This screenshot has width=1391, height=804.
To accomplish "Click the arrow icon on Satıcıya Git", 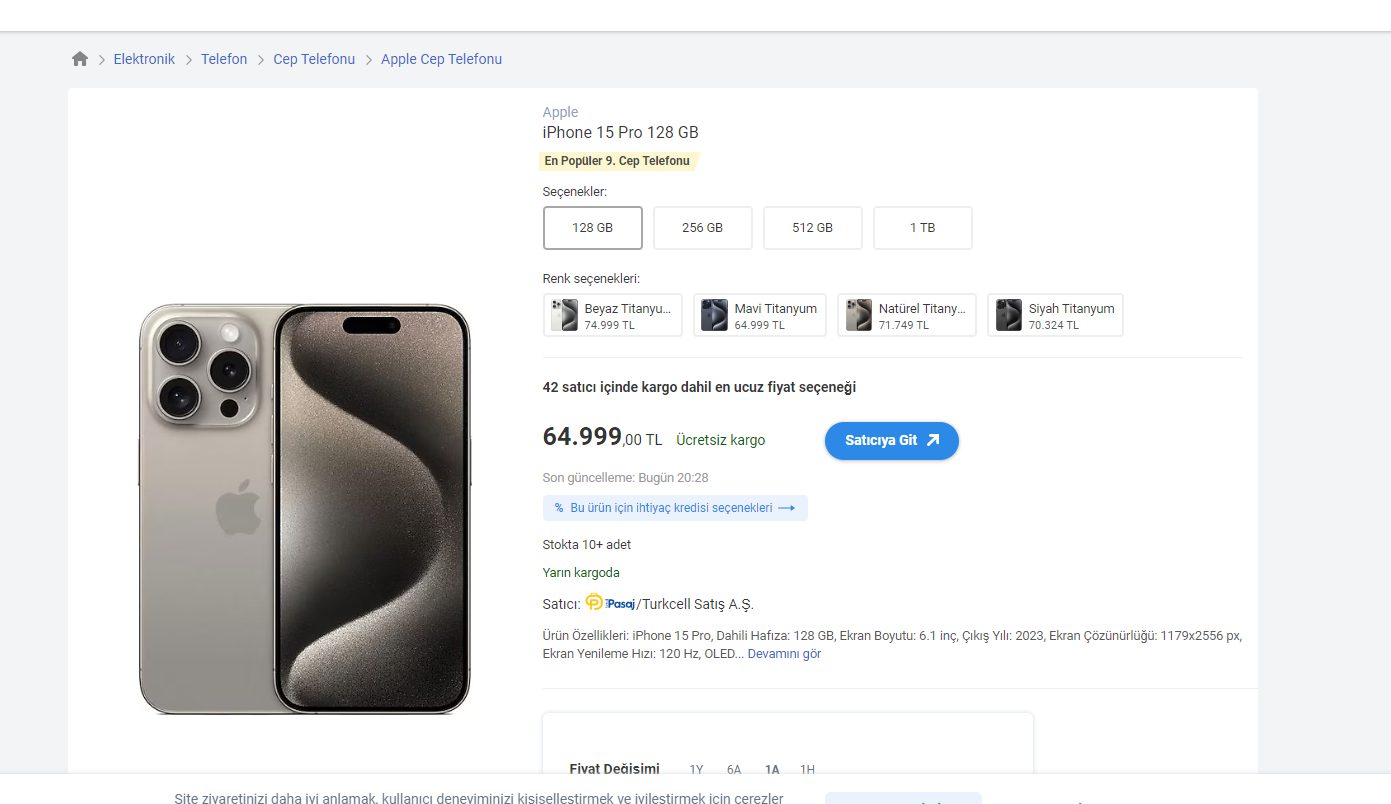I will click(933, 440).
